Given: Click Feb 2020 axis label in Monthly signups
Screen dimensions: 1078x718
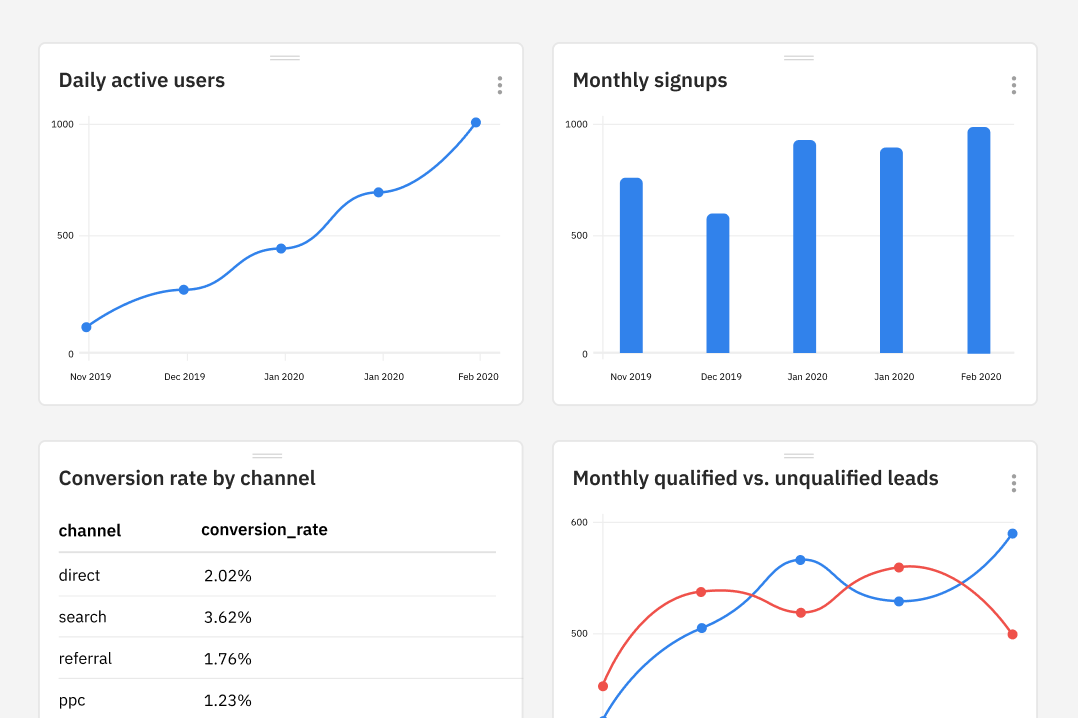Looking at the screenshot, I should pos(981,377).
